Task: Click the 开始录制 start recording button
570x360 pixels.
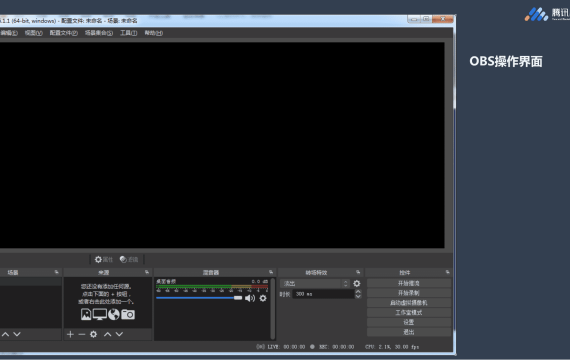Action: (x=409, y=293)
